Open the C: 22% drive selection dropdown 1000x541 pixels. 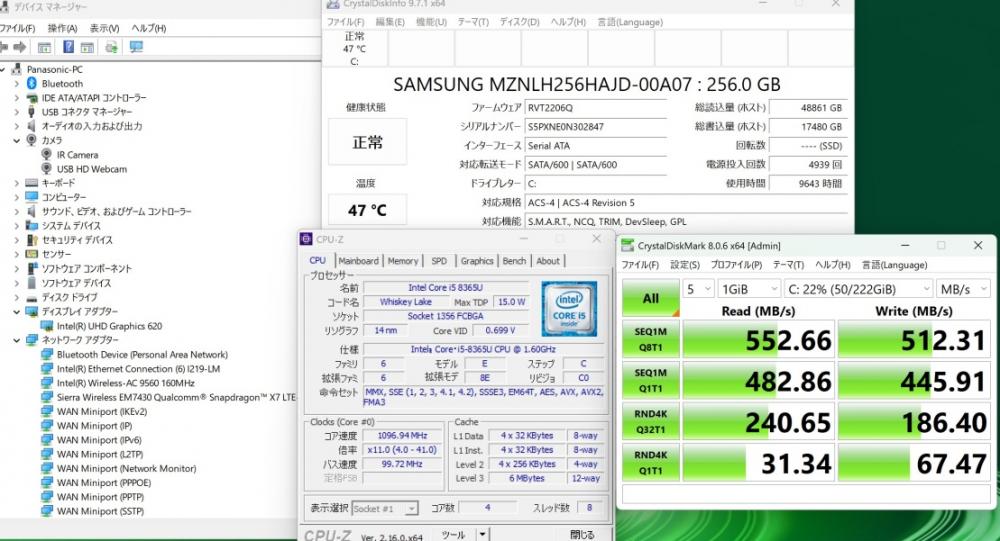[x=858, y=289]
